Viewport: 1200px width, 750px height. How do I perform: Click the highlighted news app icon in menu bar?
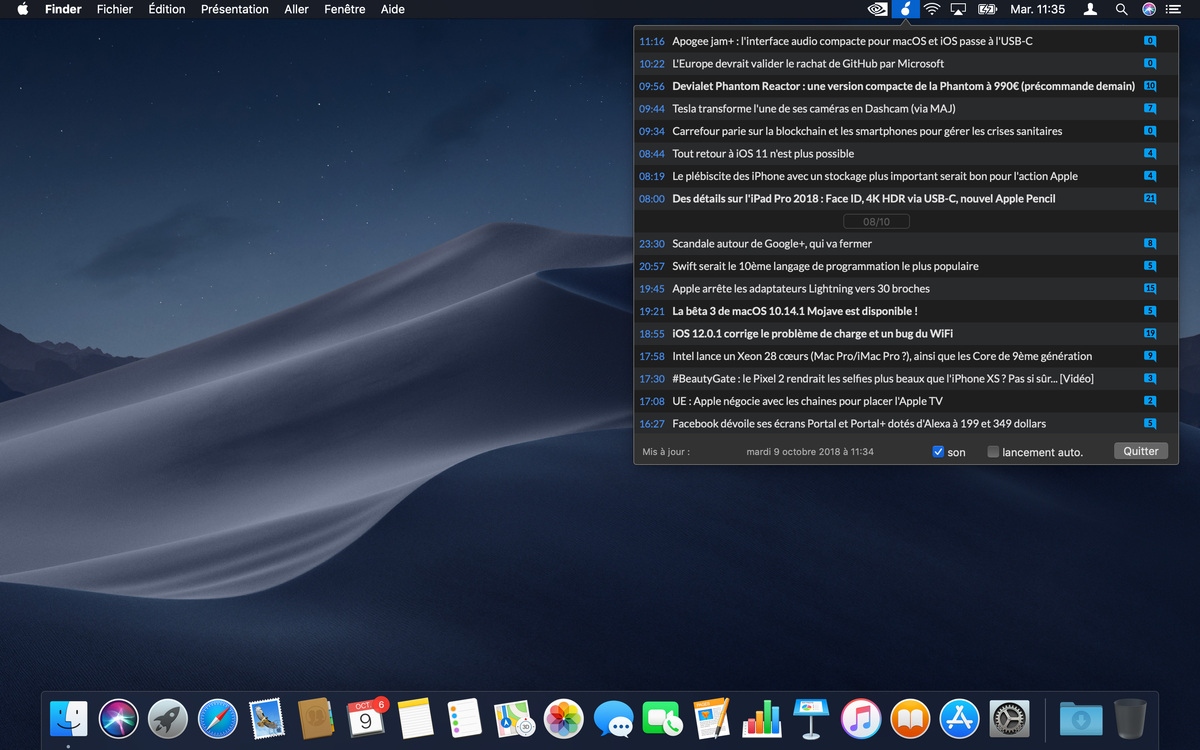pyautogui.click(x=905, y=9)
